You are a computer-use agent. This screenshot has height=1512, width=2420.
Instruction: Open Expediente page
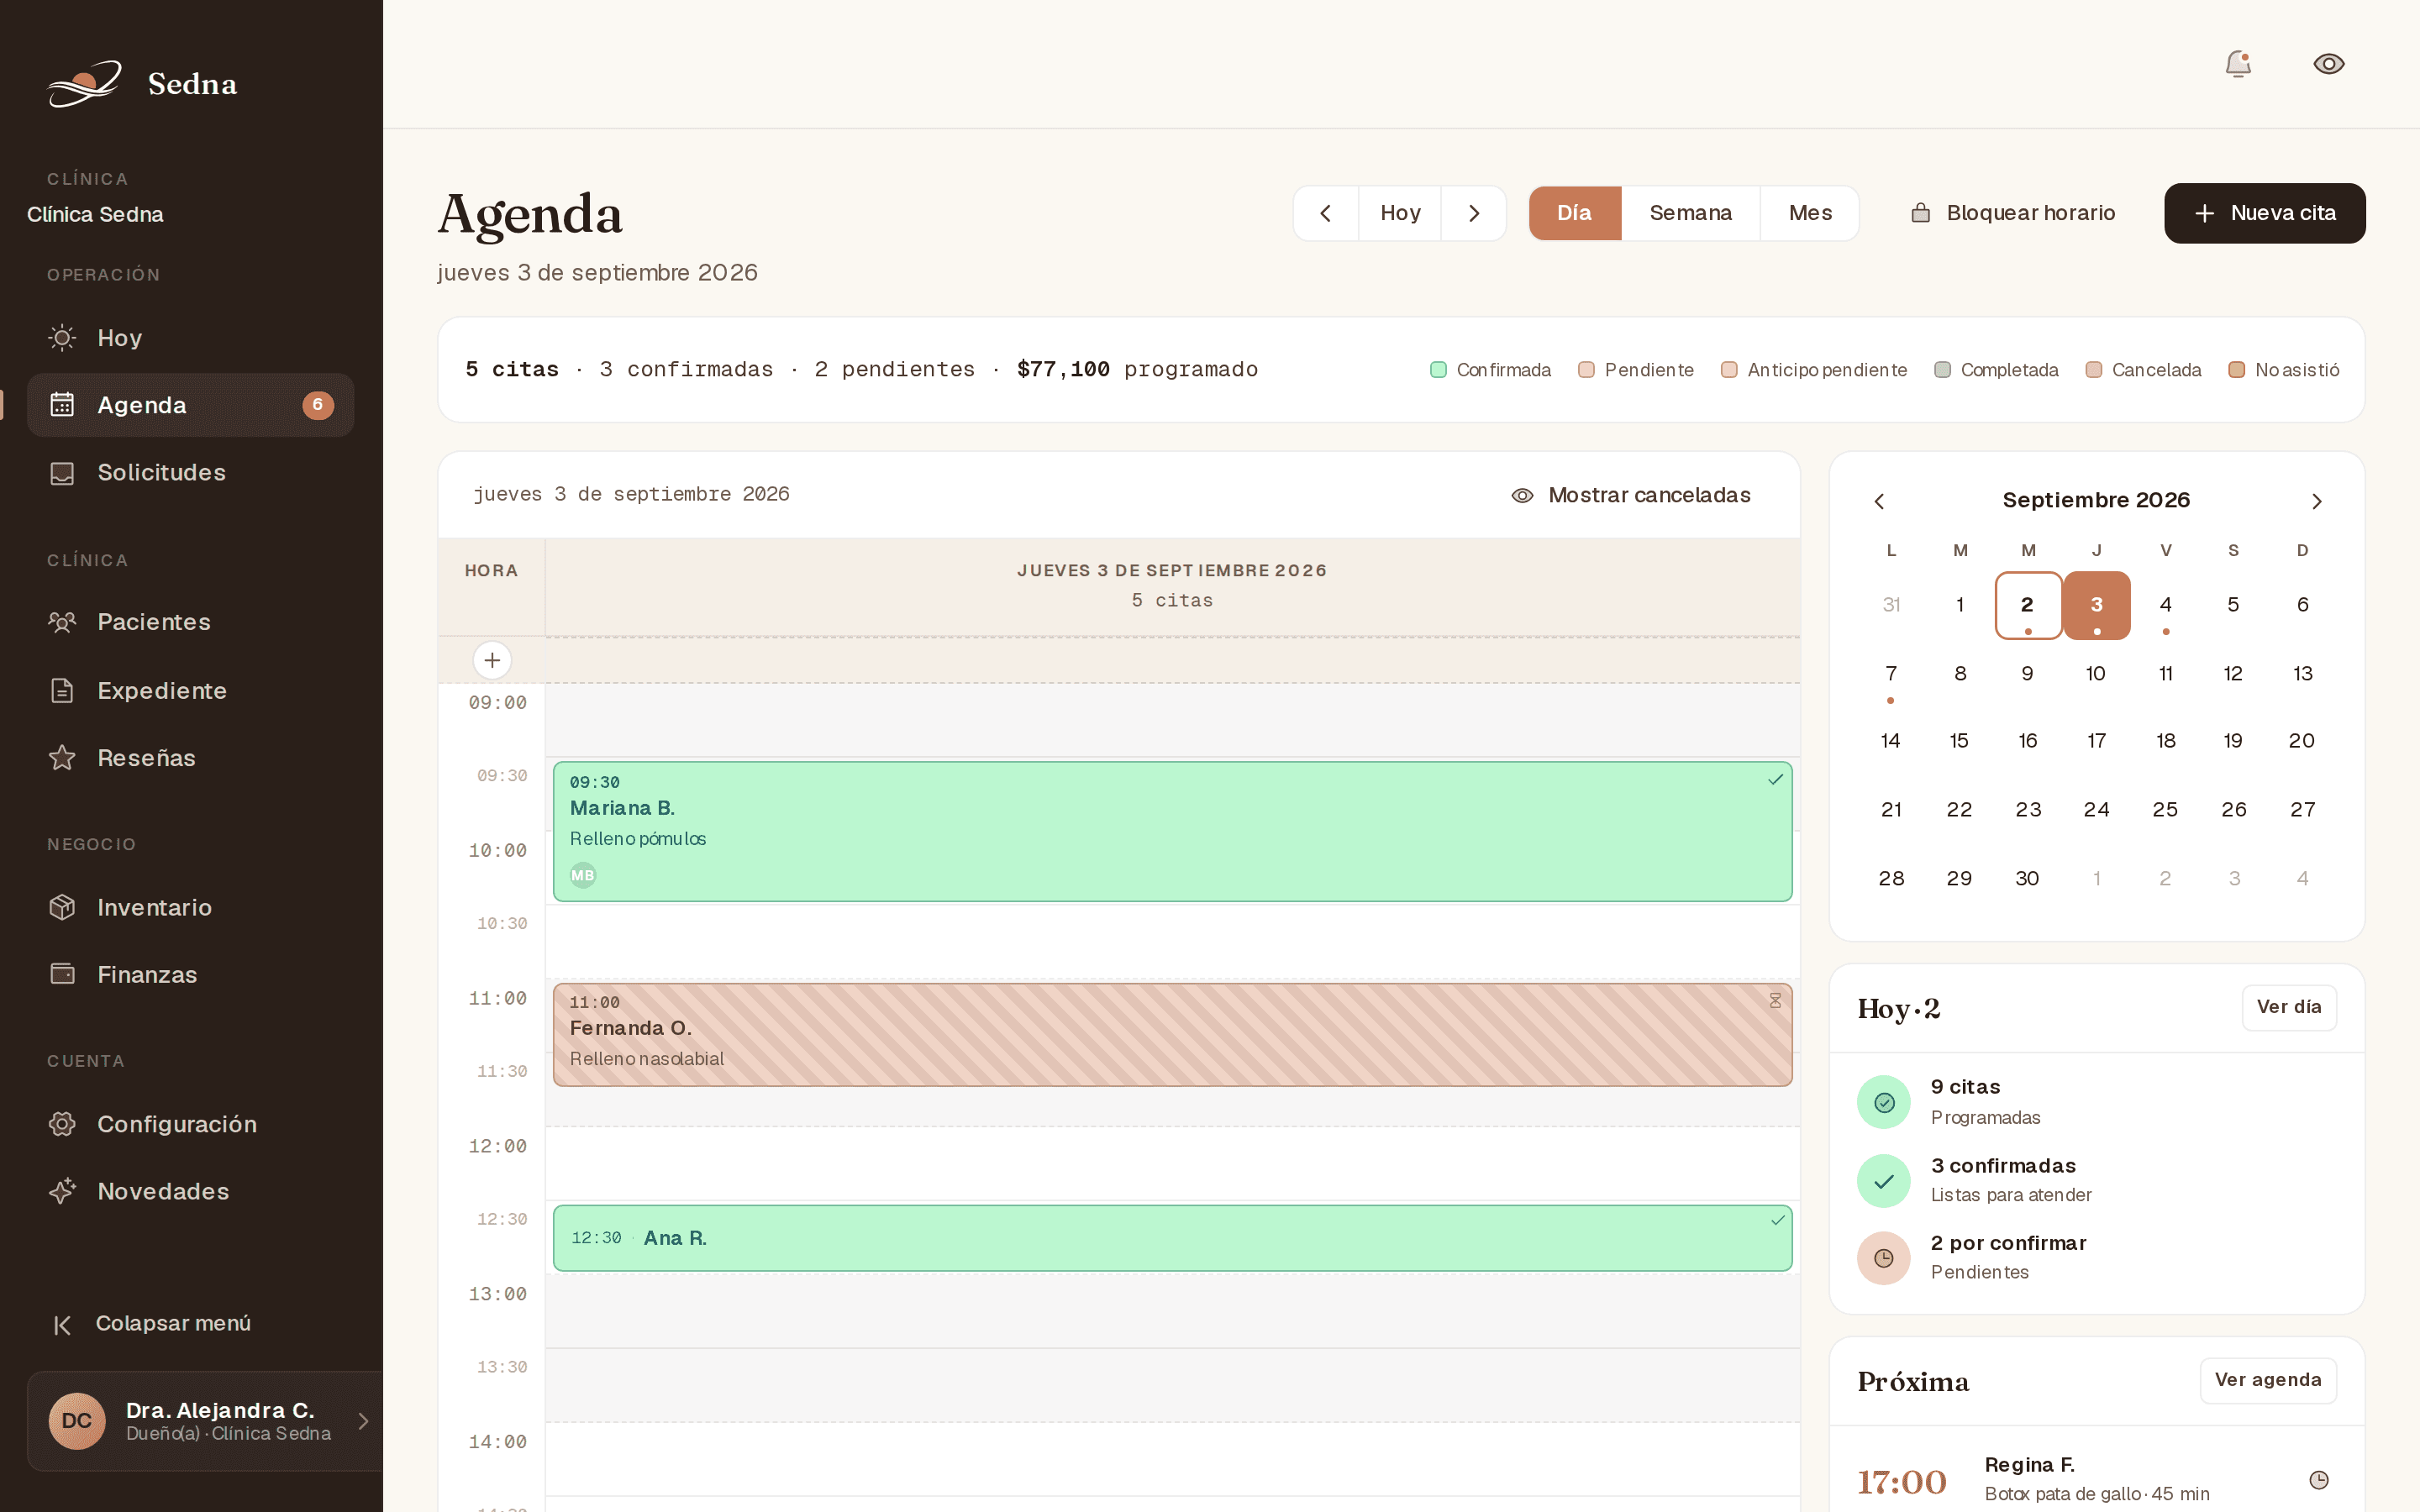pos(190,690)
